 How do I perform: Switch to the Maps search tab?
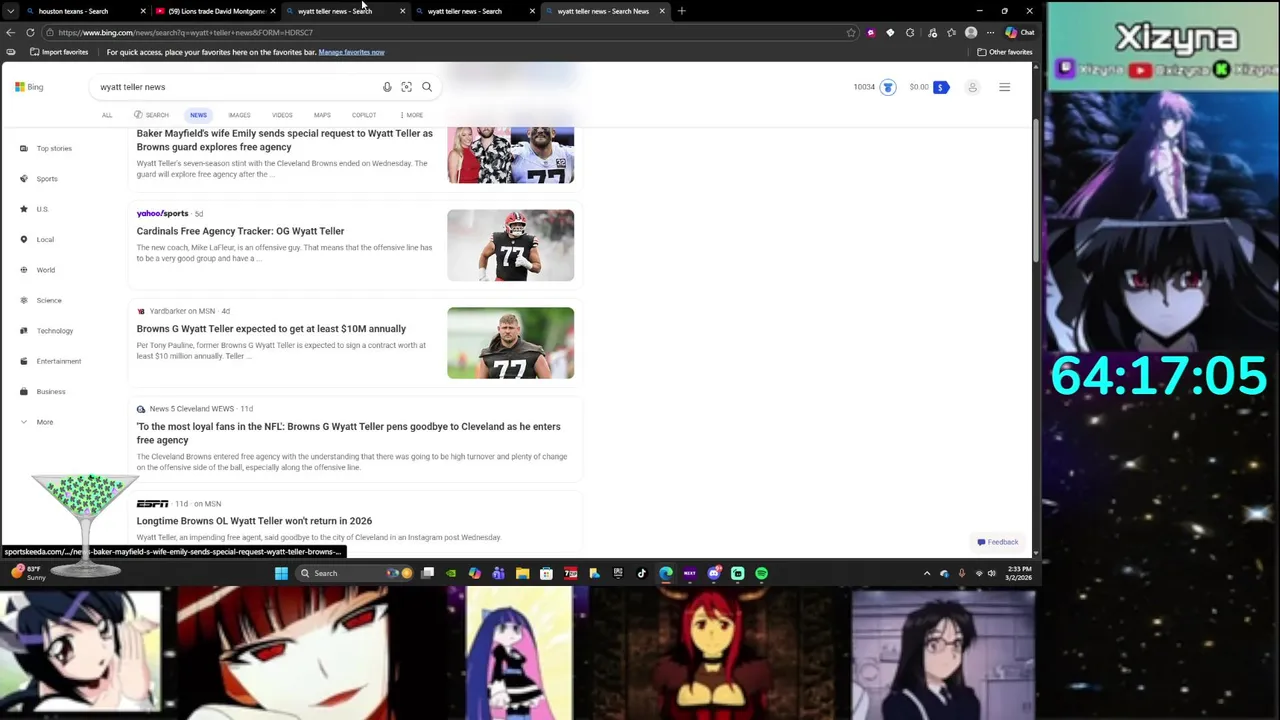click(x=322, y=115)
